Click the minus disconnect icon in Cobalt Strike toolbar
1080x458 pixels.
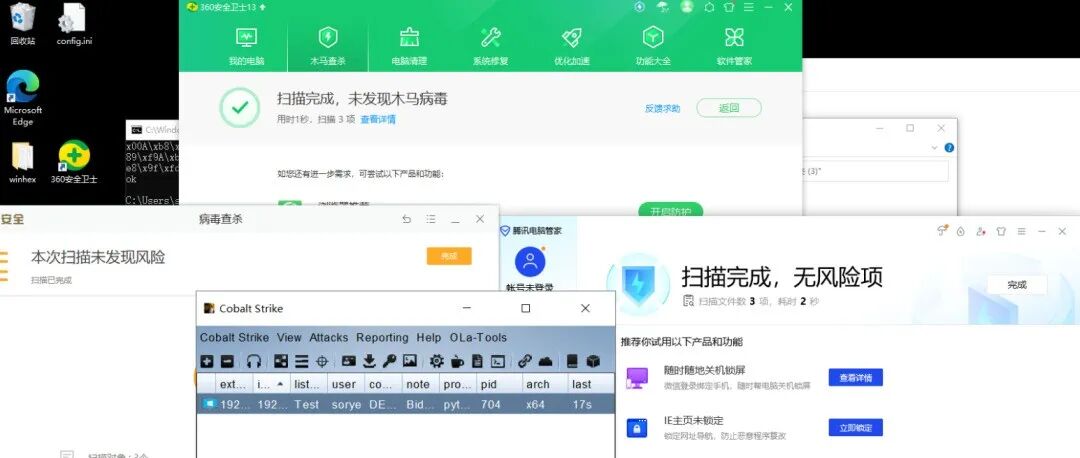point(227,361)
